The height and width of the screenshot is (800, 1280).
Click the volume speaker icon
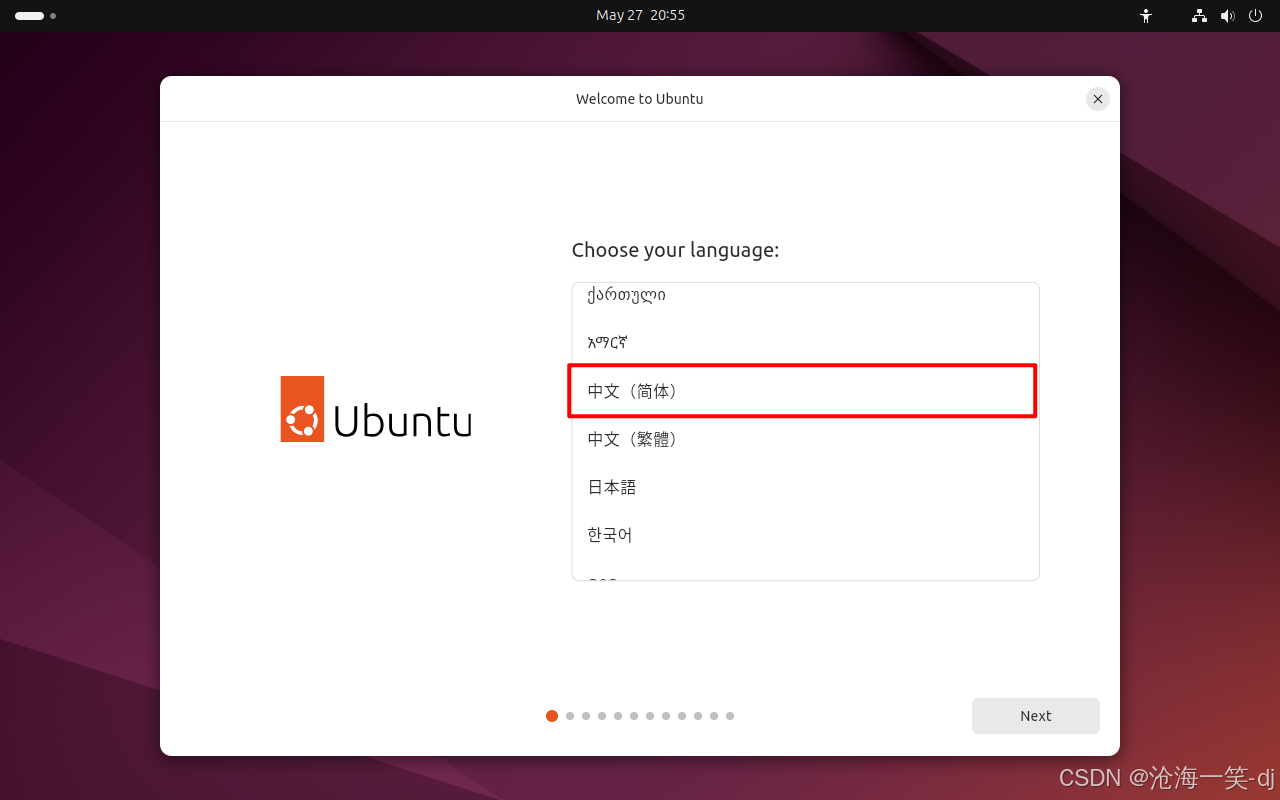[x=1227, y=16]
